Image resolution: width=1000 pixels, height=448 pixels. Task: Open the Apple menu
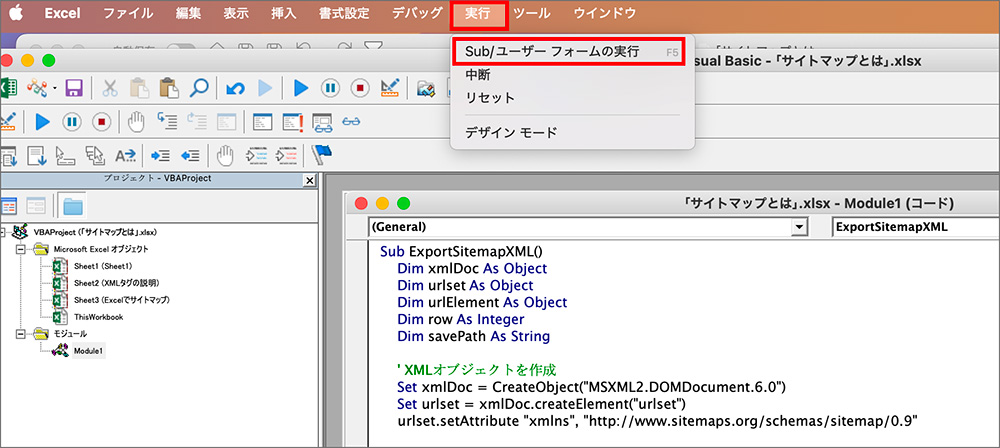click(17, 13)
